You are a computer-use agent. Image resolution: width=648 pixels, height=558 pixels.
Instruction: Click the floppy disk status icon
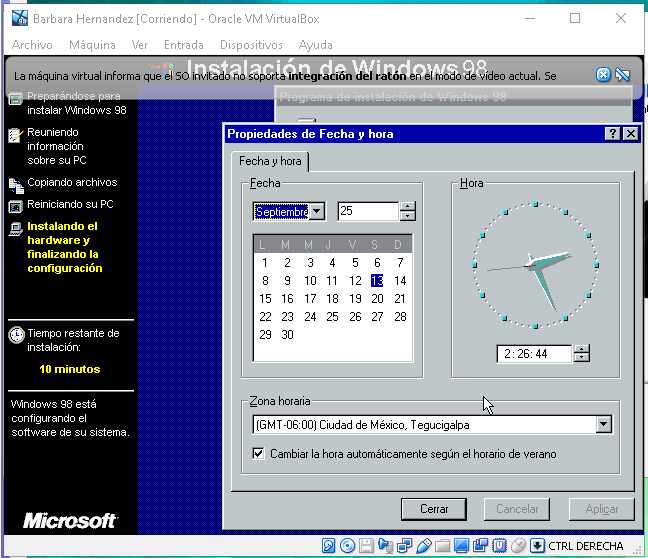pyautogui.click(x=366, y=546)
